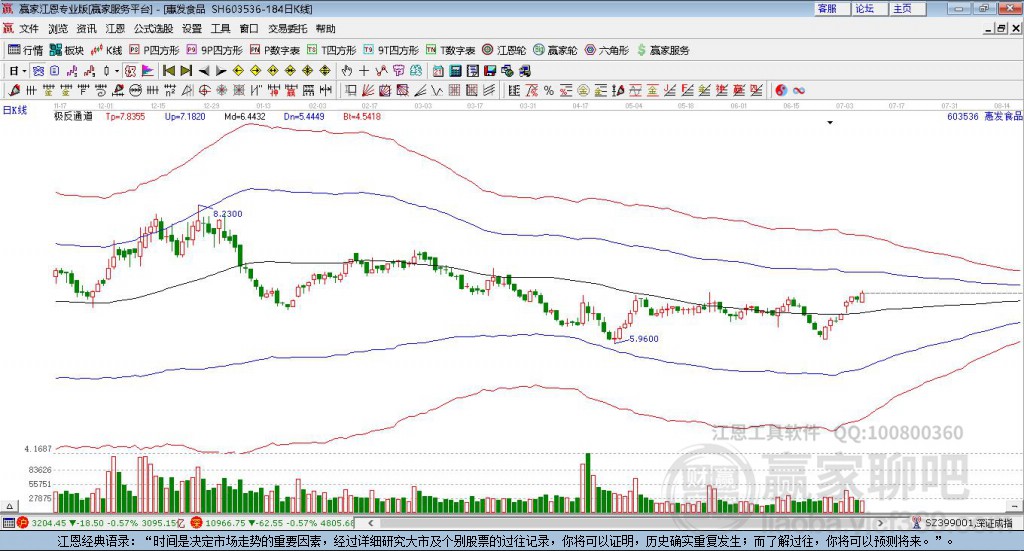Click the 沪 Shanghai index badge
This screenshot has width=1024, height=551.
coord(23,523)
